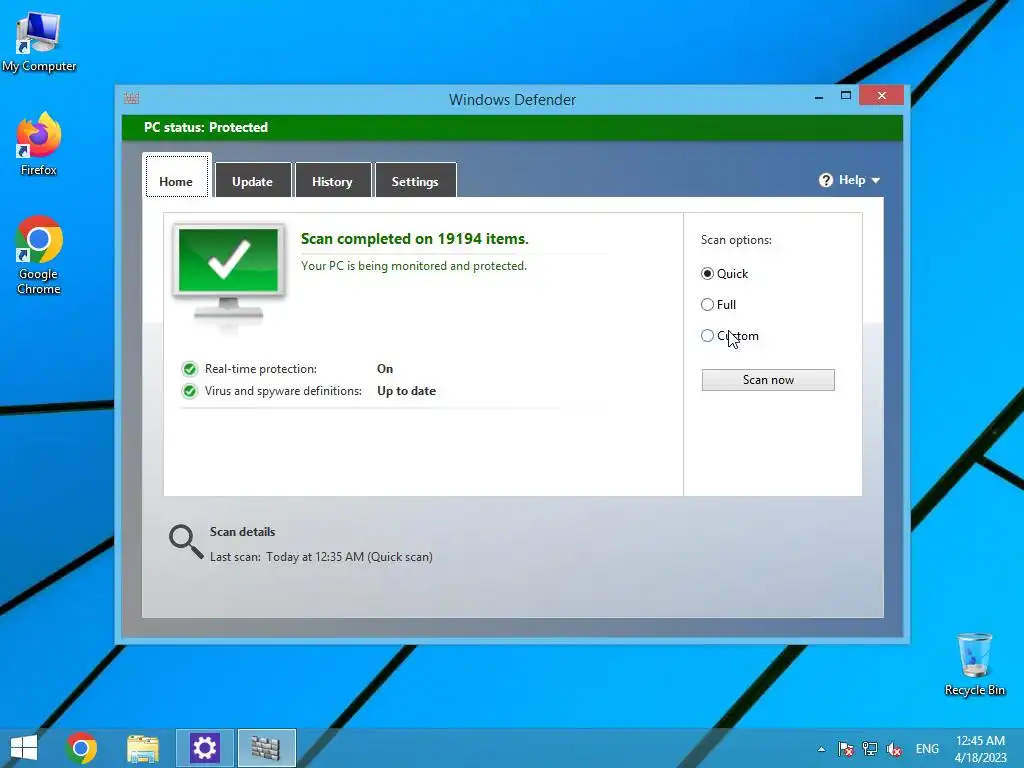
Task: Open the taskbar clock and date
Action: tap(980, 749)
